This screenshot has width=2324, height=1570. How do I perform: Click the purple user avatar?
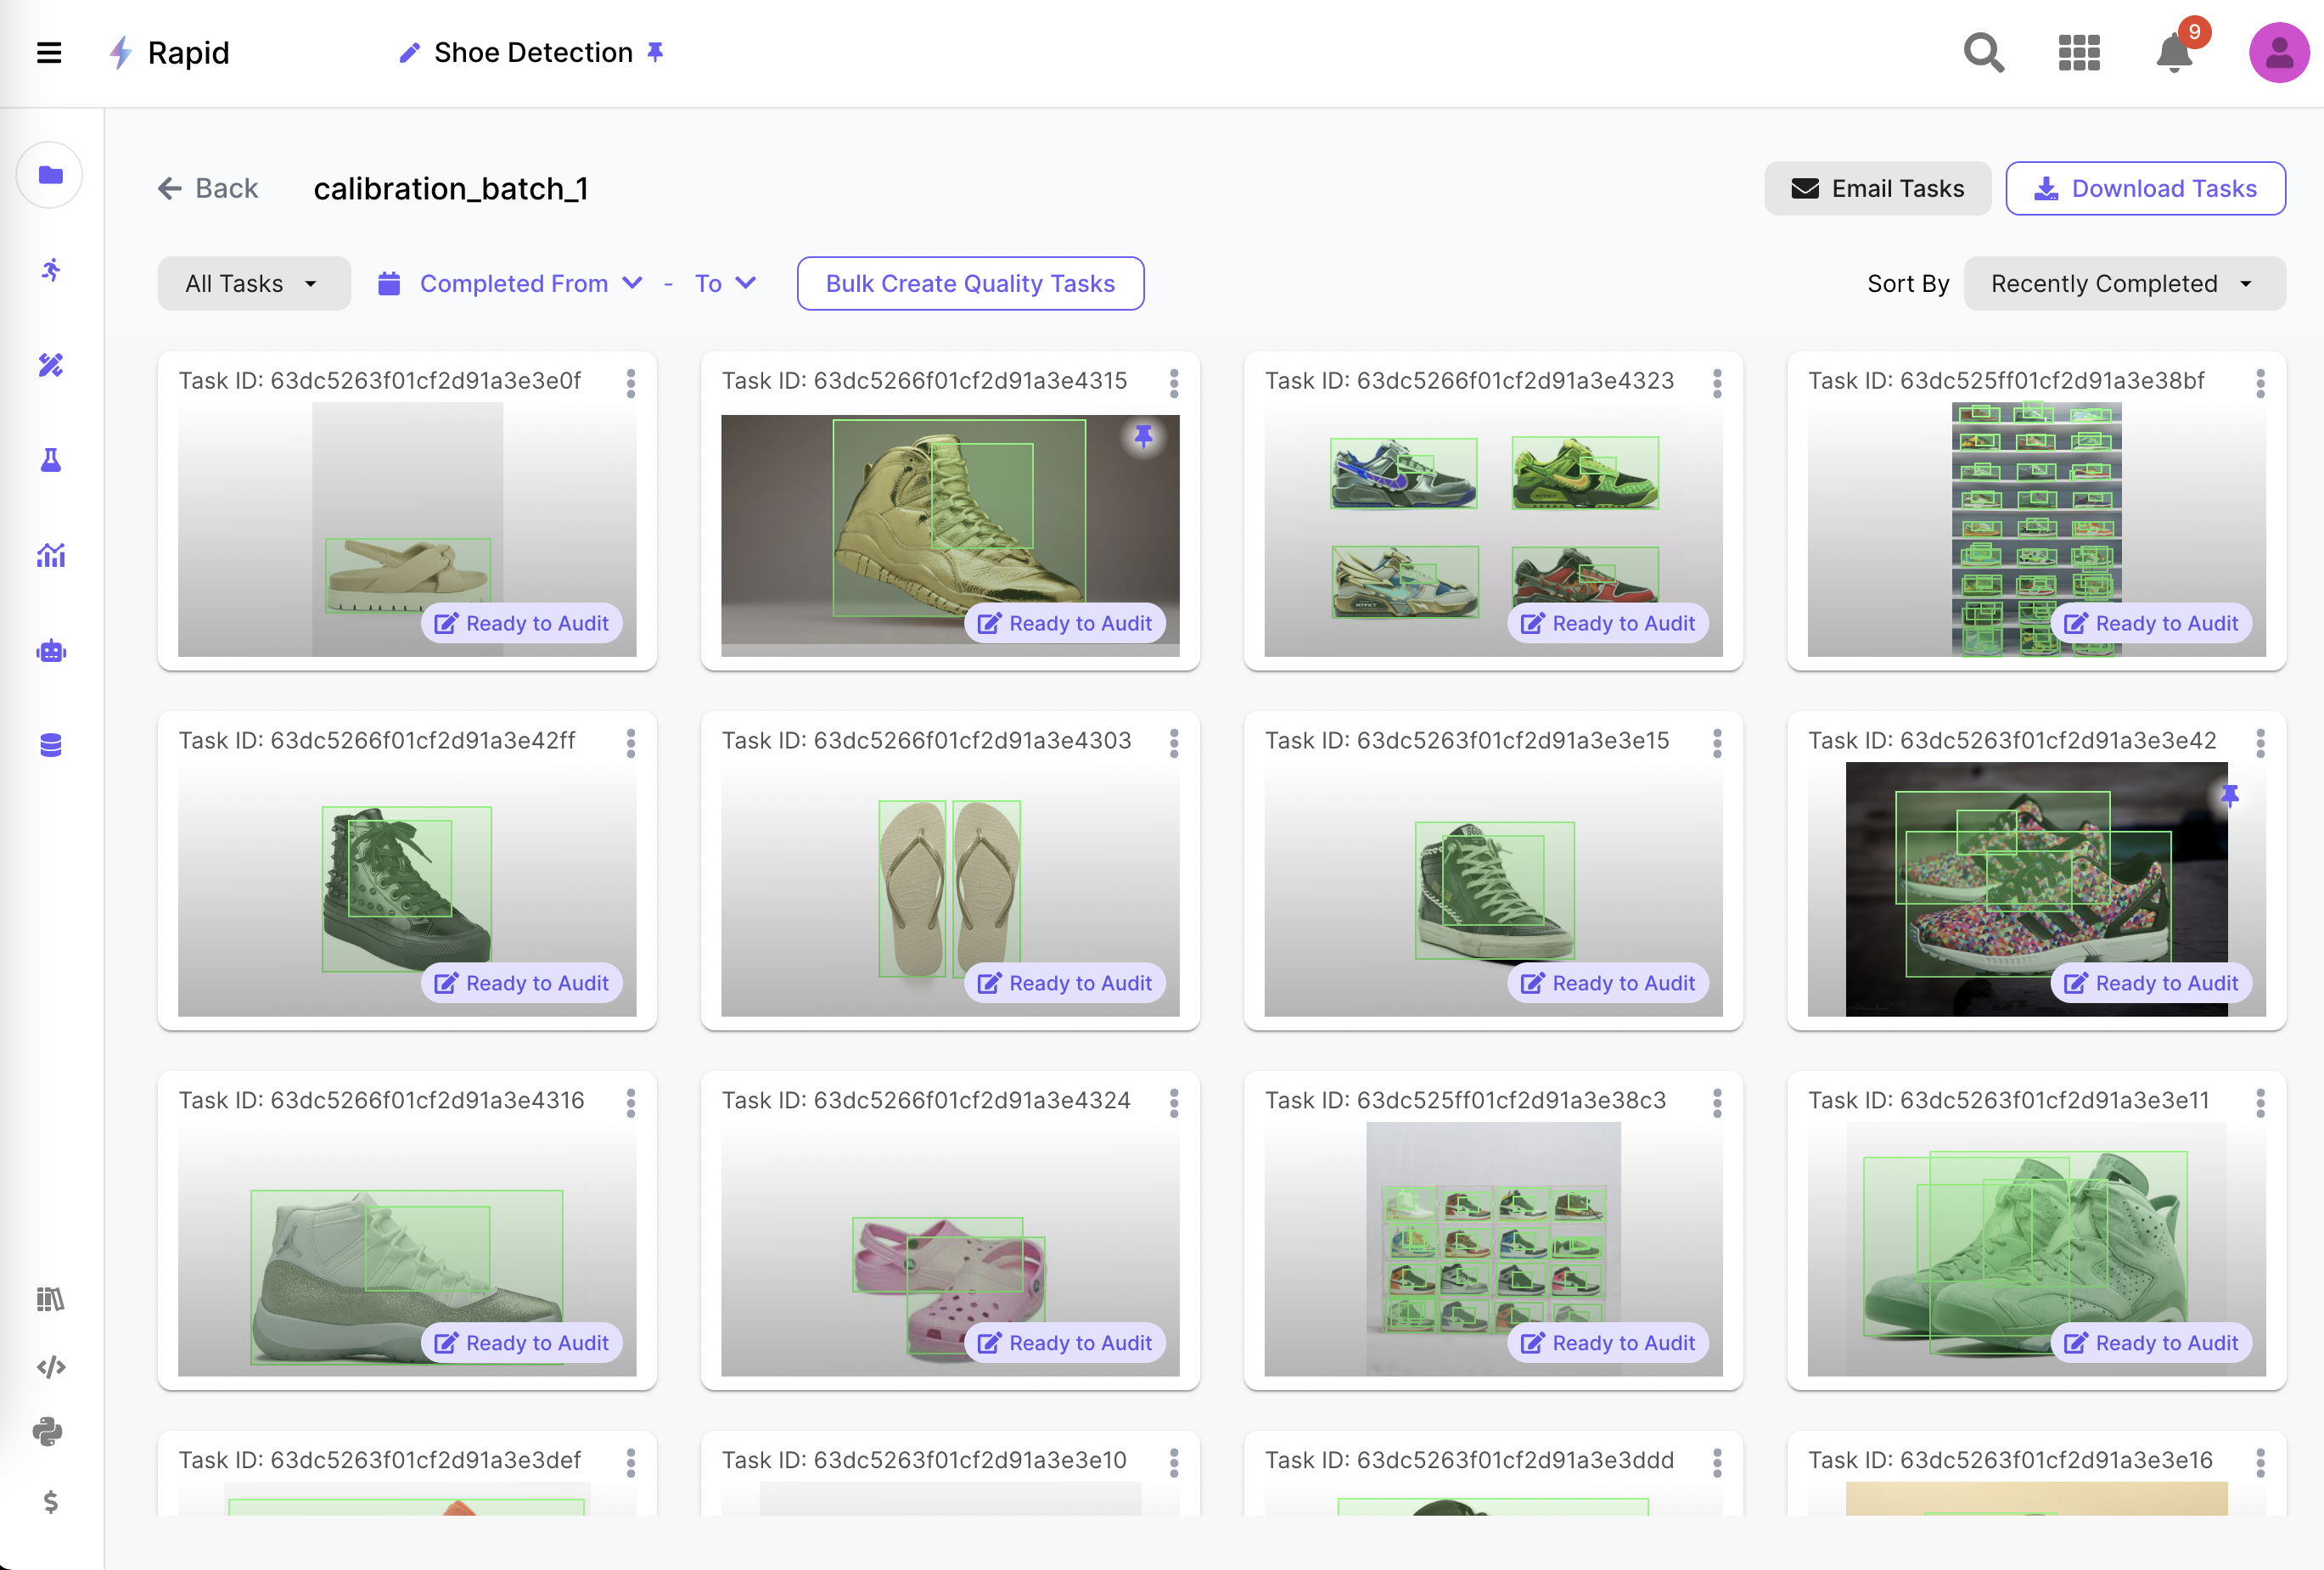pos(2278,52)
